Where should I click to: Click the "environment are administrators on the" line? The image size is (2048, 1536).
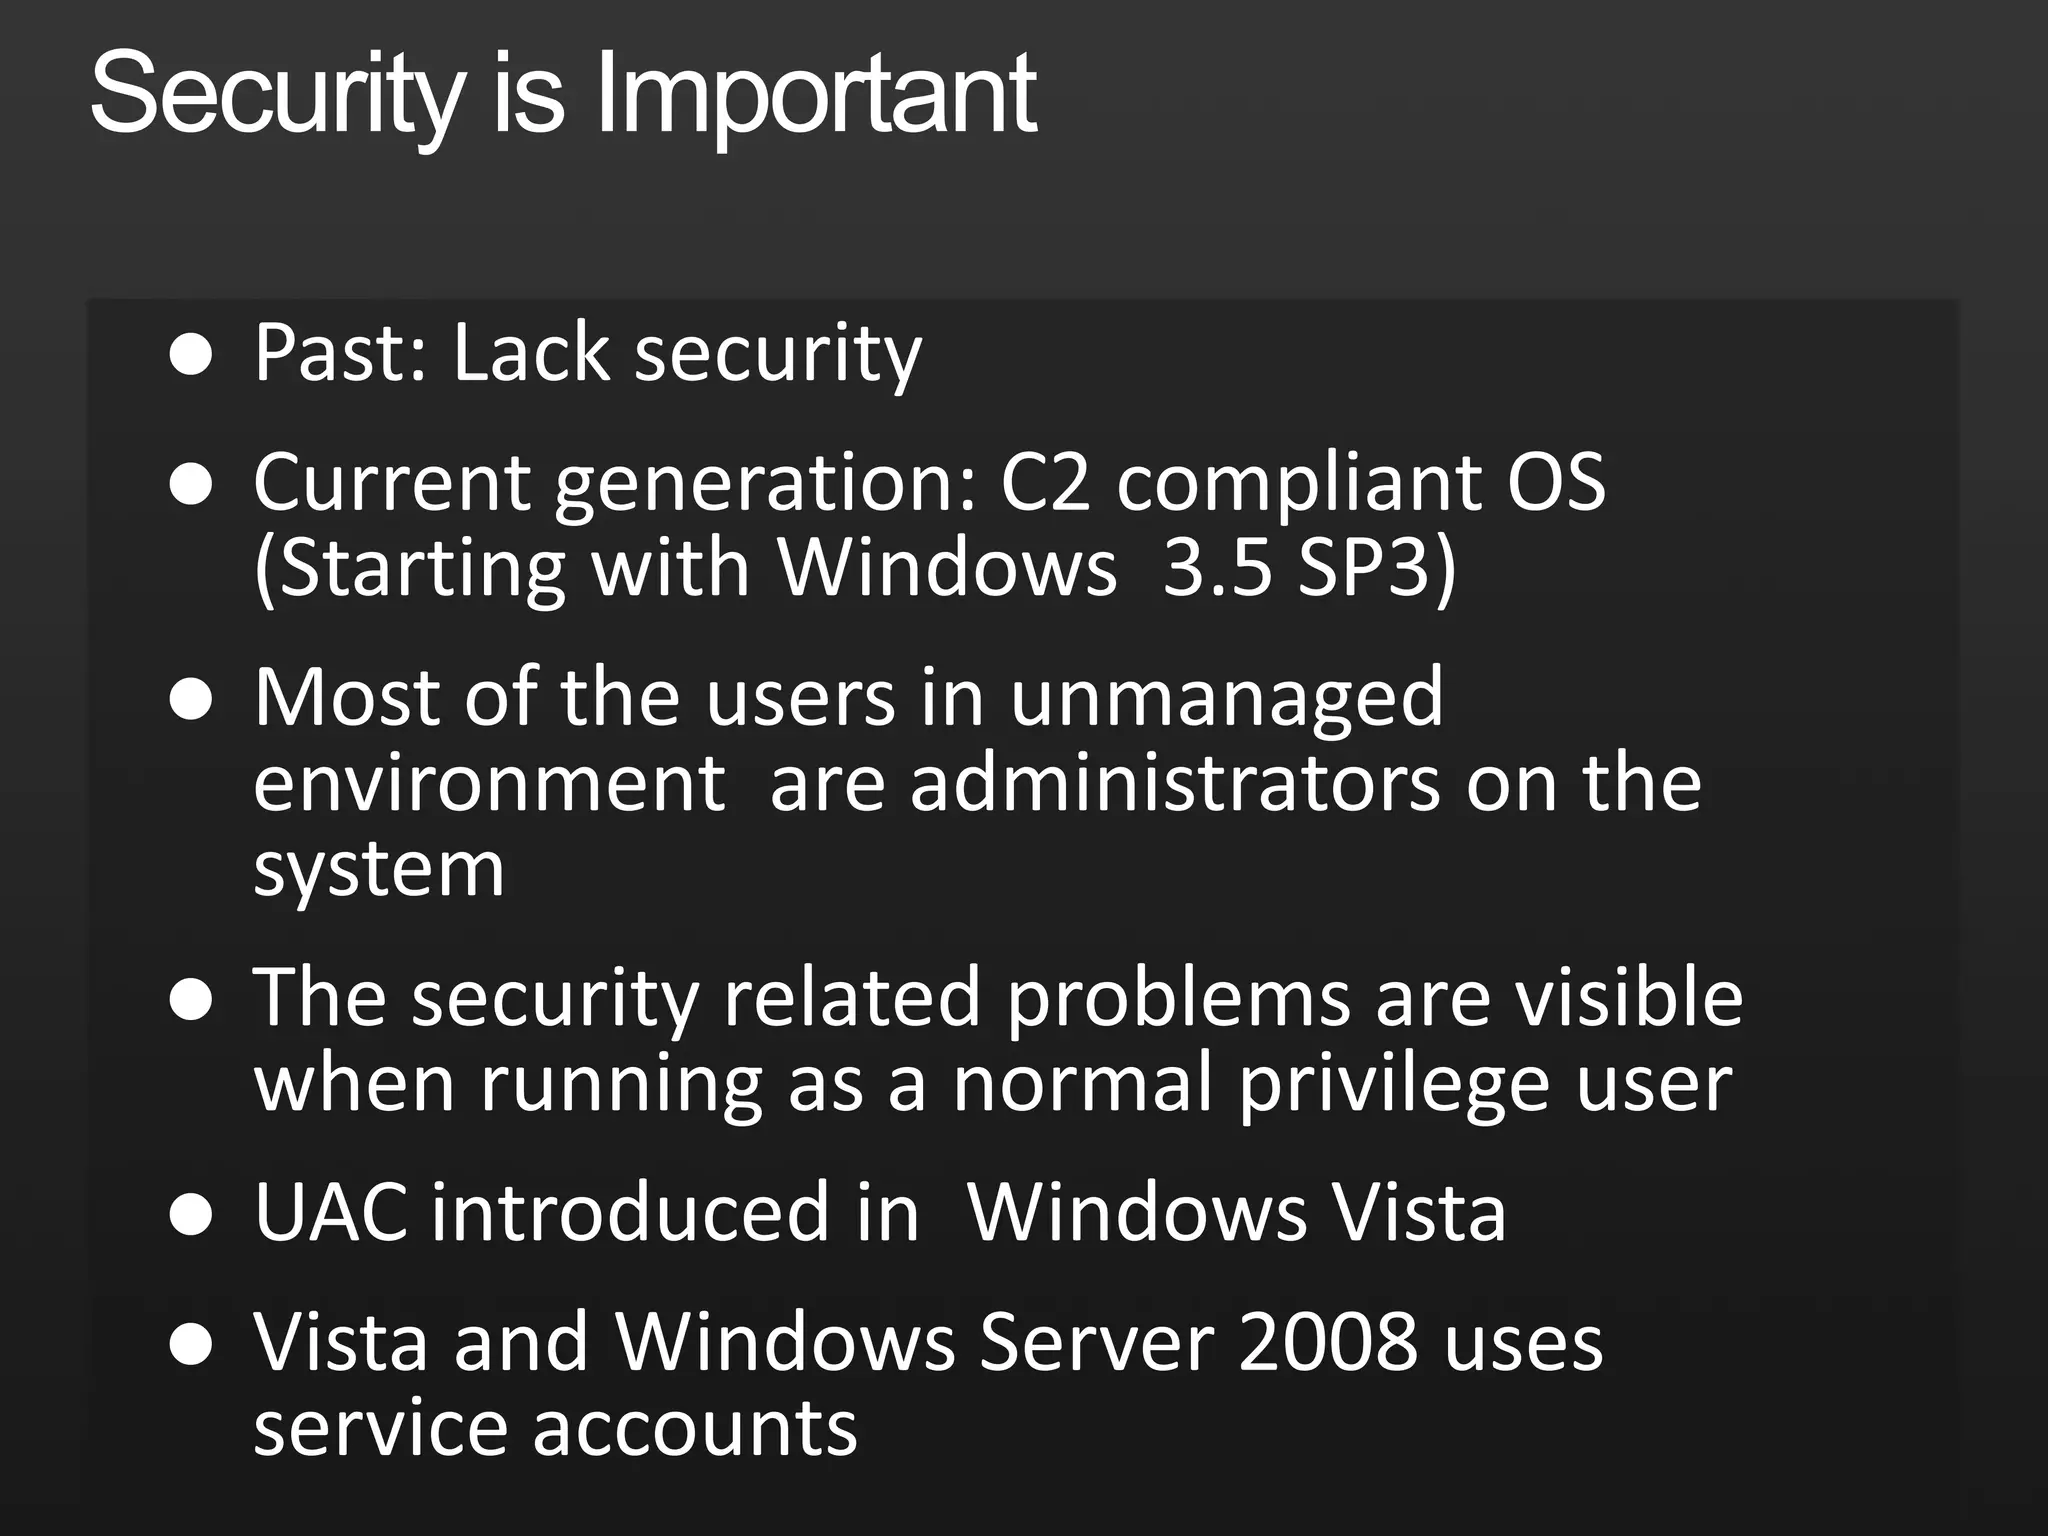point(976,783)
